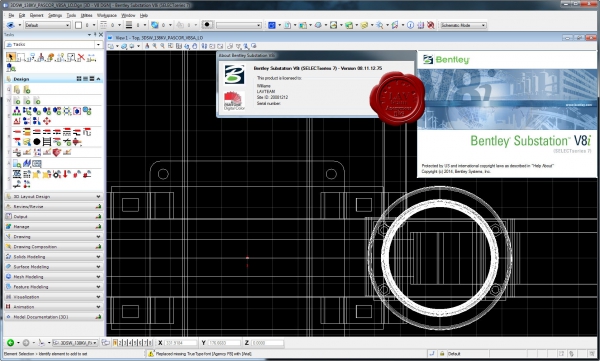Open the Utilities menu
The image size is (600, 361).
pyautogui.click(x=86, y=15)
